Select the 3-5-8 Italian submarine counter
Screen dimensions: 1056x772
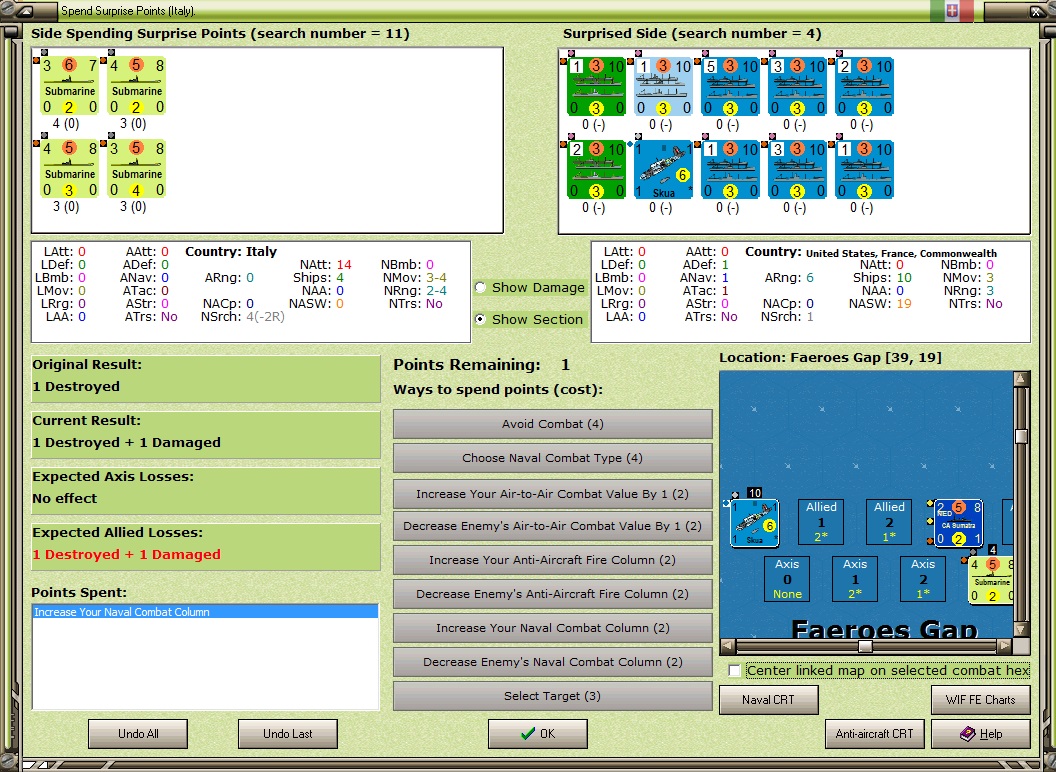pos(137,169)
